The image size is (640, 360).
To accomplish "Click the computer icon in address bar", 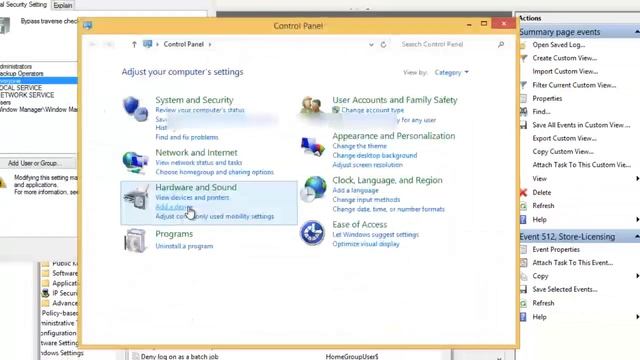I will click(x=147, y=44).
